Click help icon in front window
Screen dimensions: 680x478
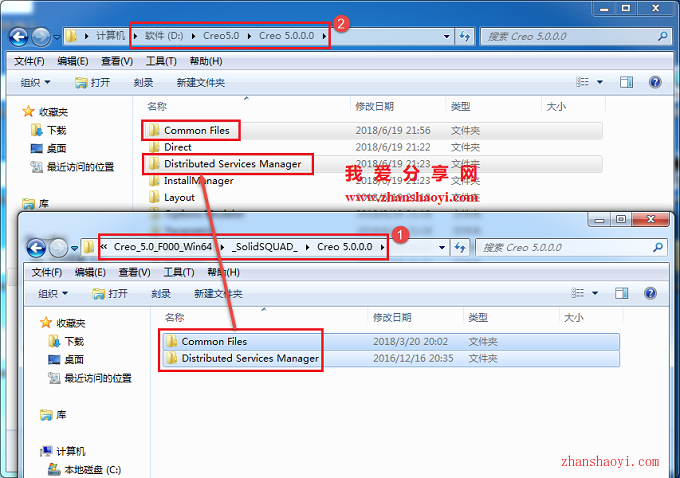click(x=651, y=293)
